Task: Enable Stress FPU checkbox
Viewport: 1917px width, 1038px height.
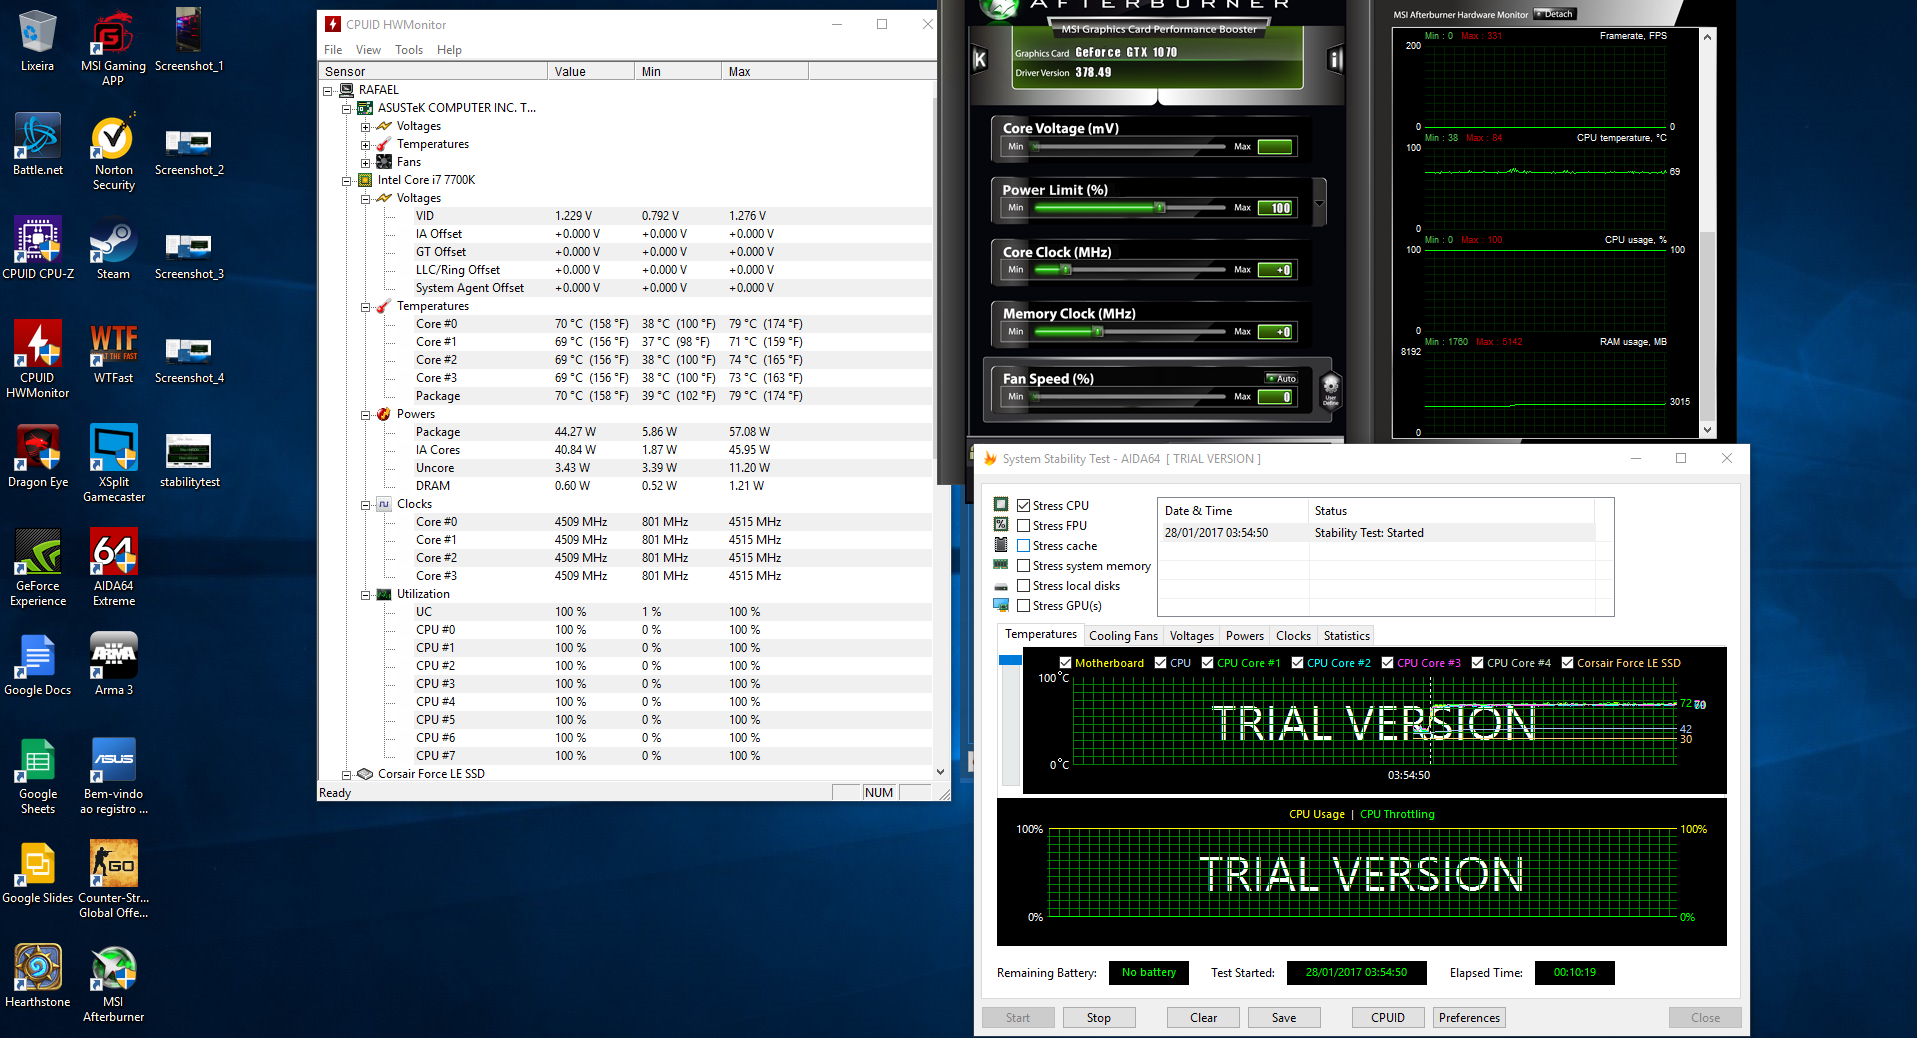Action: pos(1023,525)
